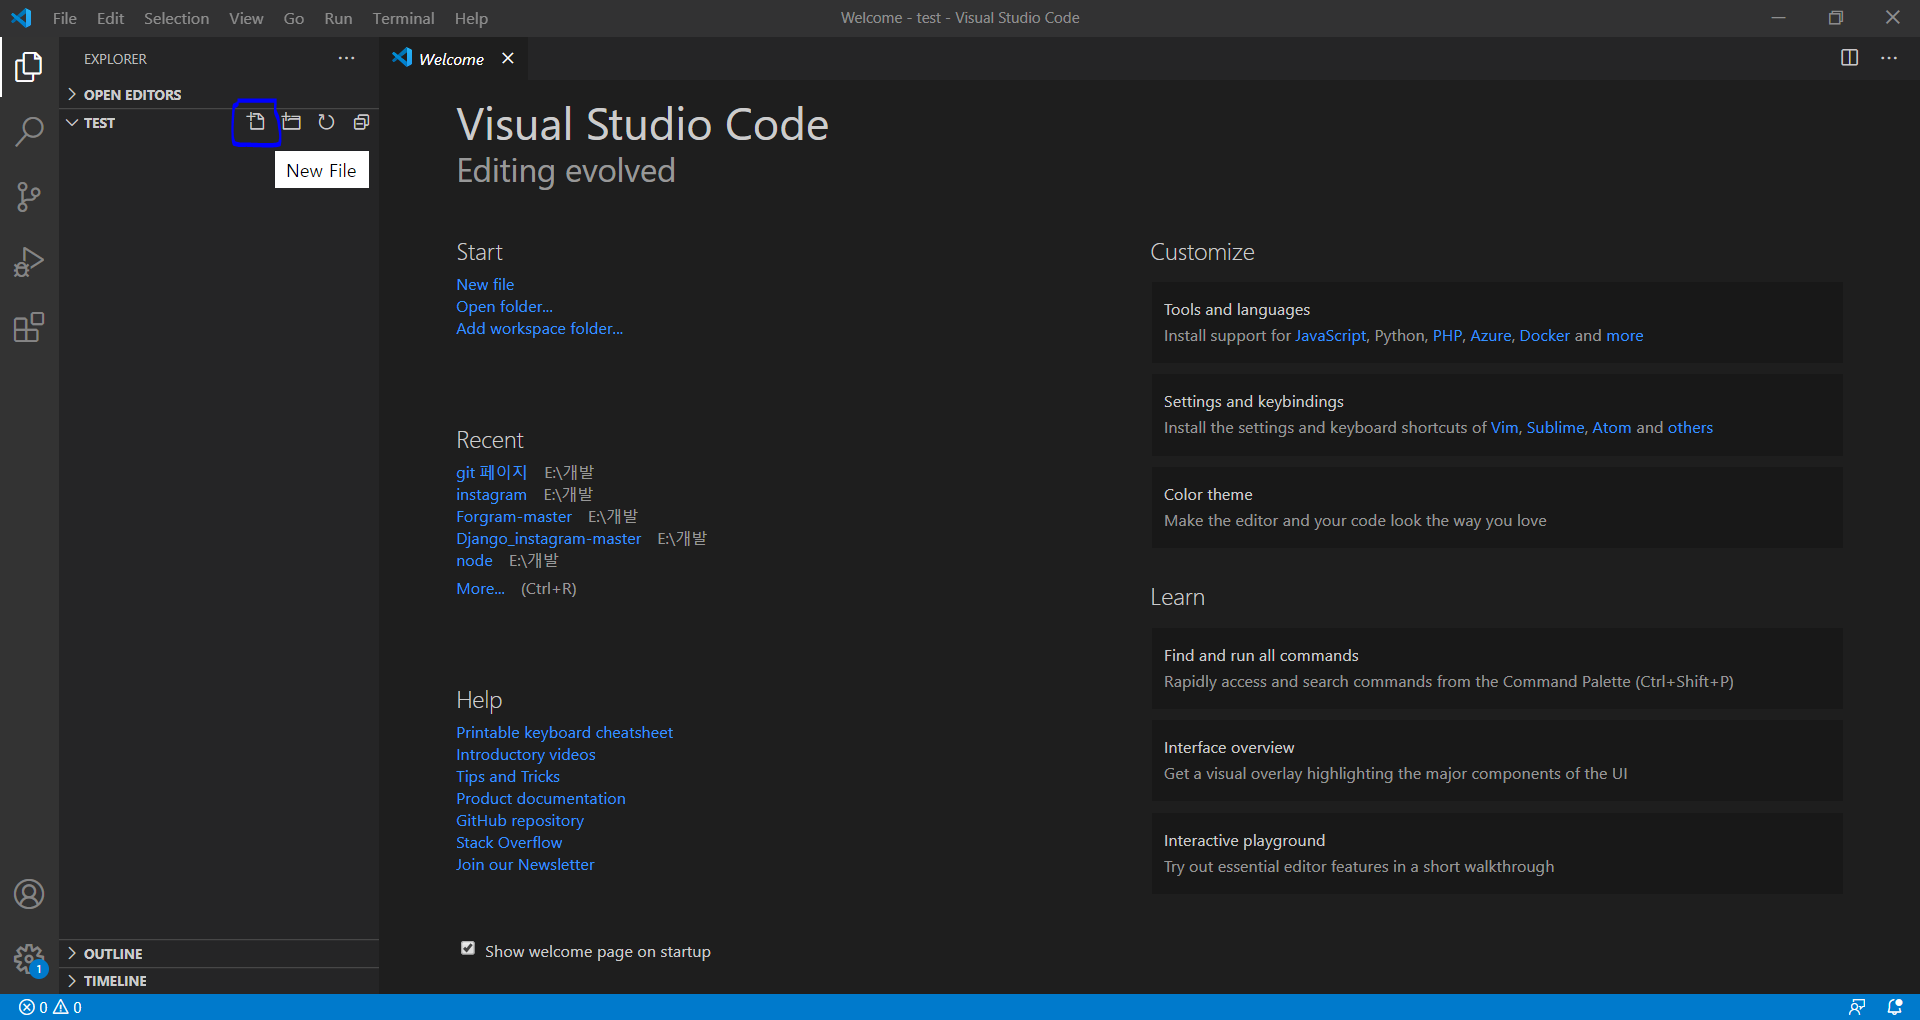This screenshot has height=1020, width=1920.
Task: Install Docker support link
Action: (x=1544, y=335)
